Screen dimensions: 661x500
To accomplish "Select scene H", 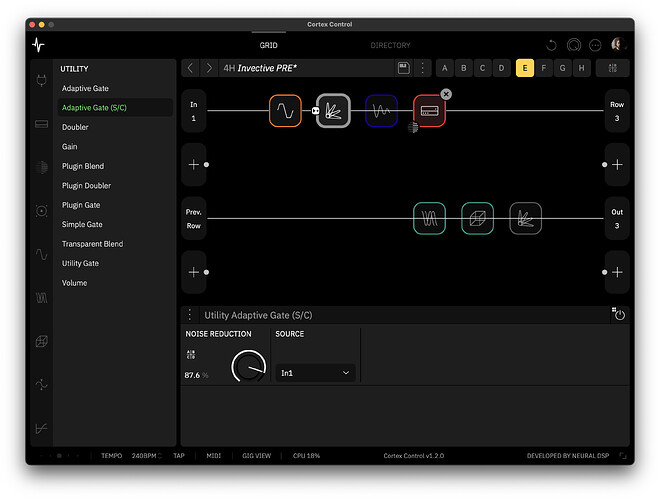I will point(581,68).
